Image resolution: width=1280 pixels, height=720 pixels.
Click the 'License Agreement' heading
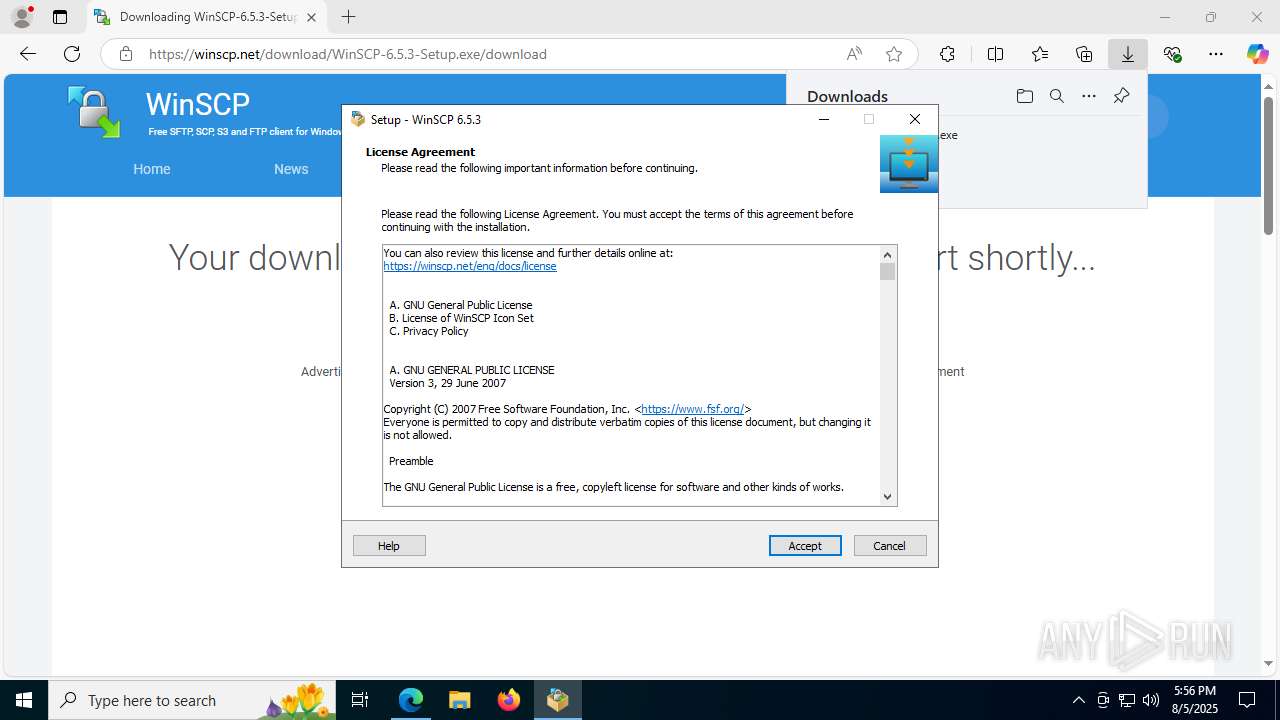pyautogui.click(x=420, y=152)
